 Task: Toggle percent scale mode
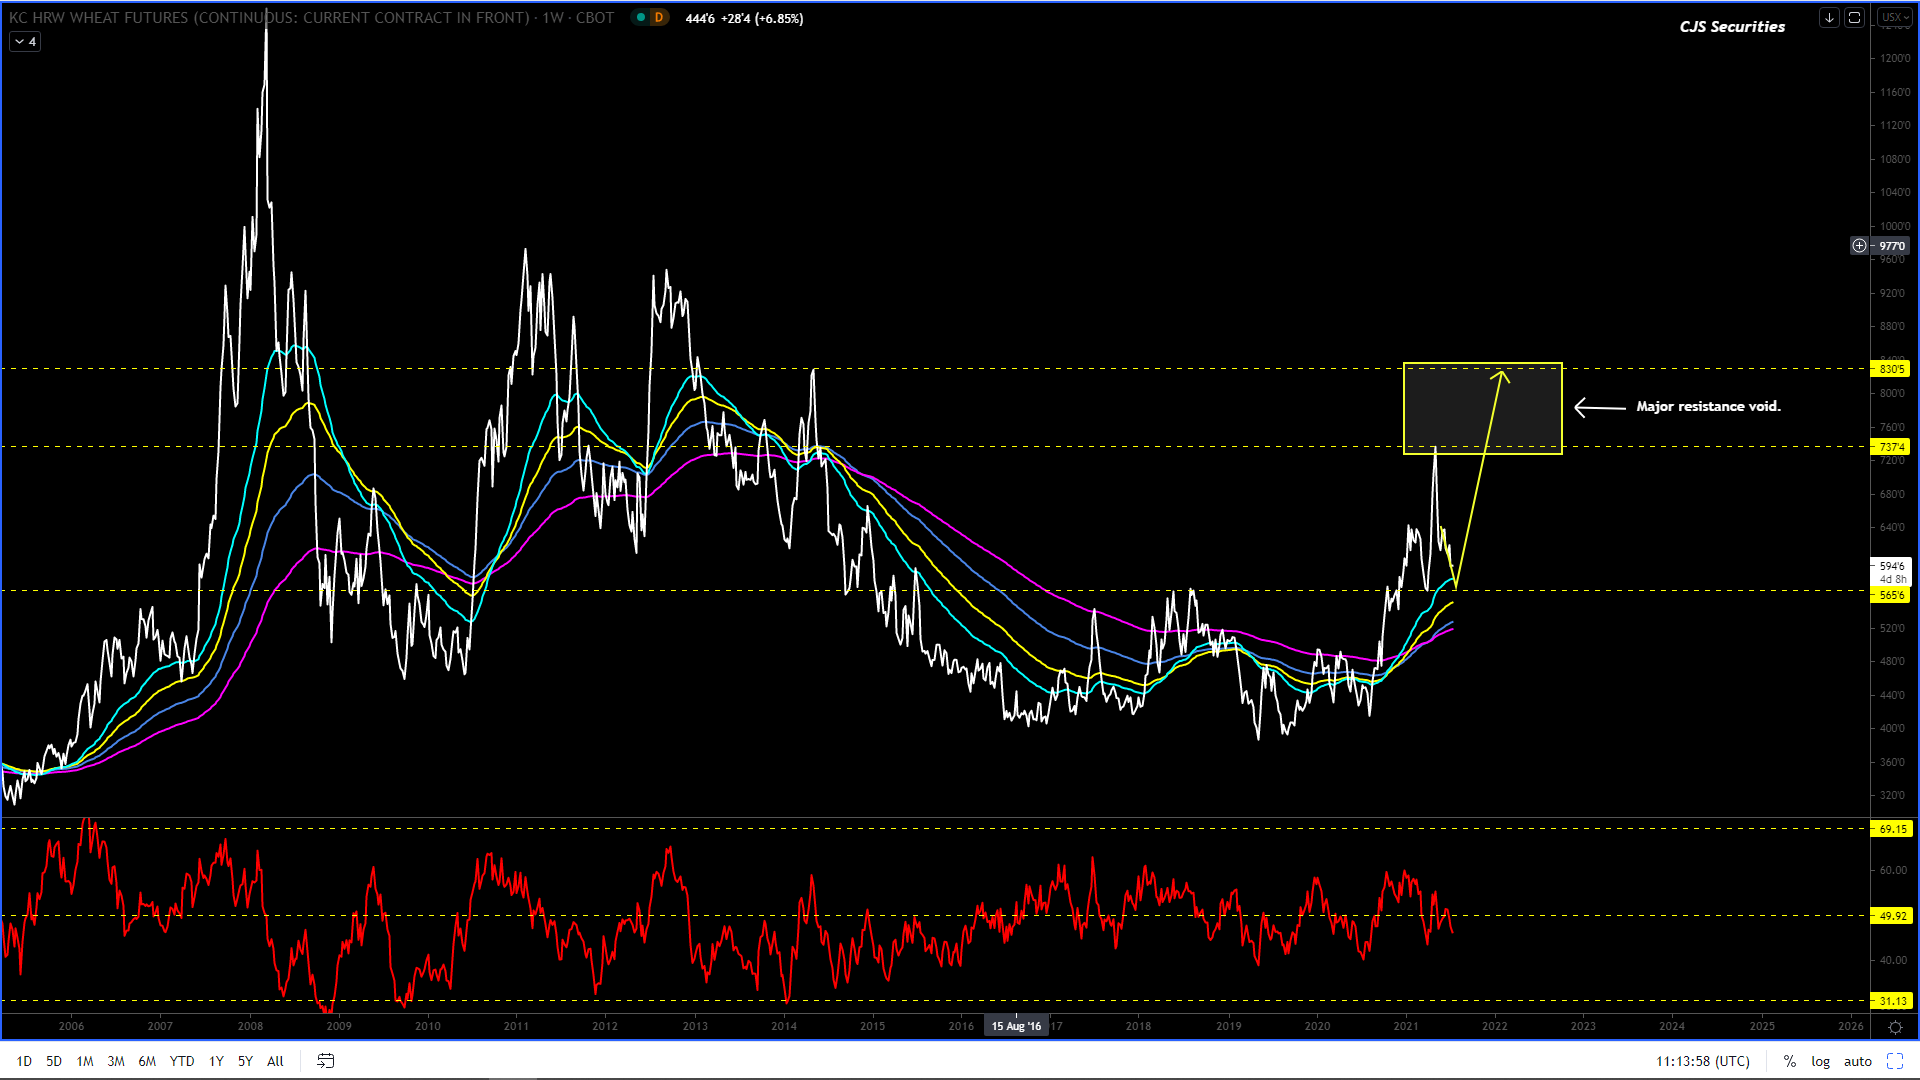tap(1790, 1061)
